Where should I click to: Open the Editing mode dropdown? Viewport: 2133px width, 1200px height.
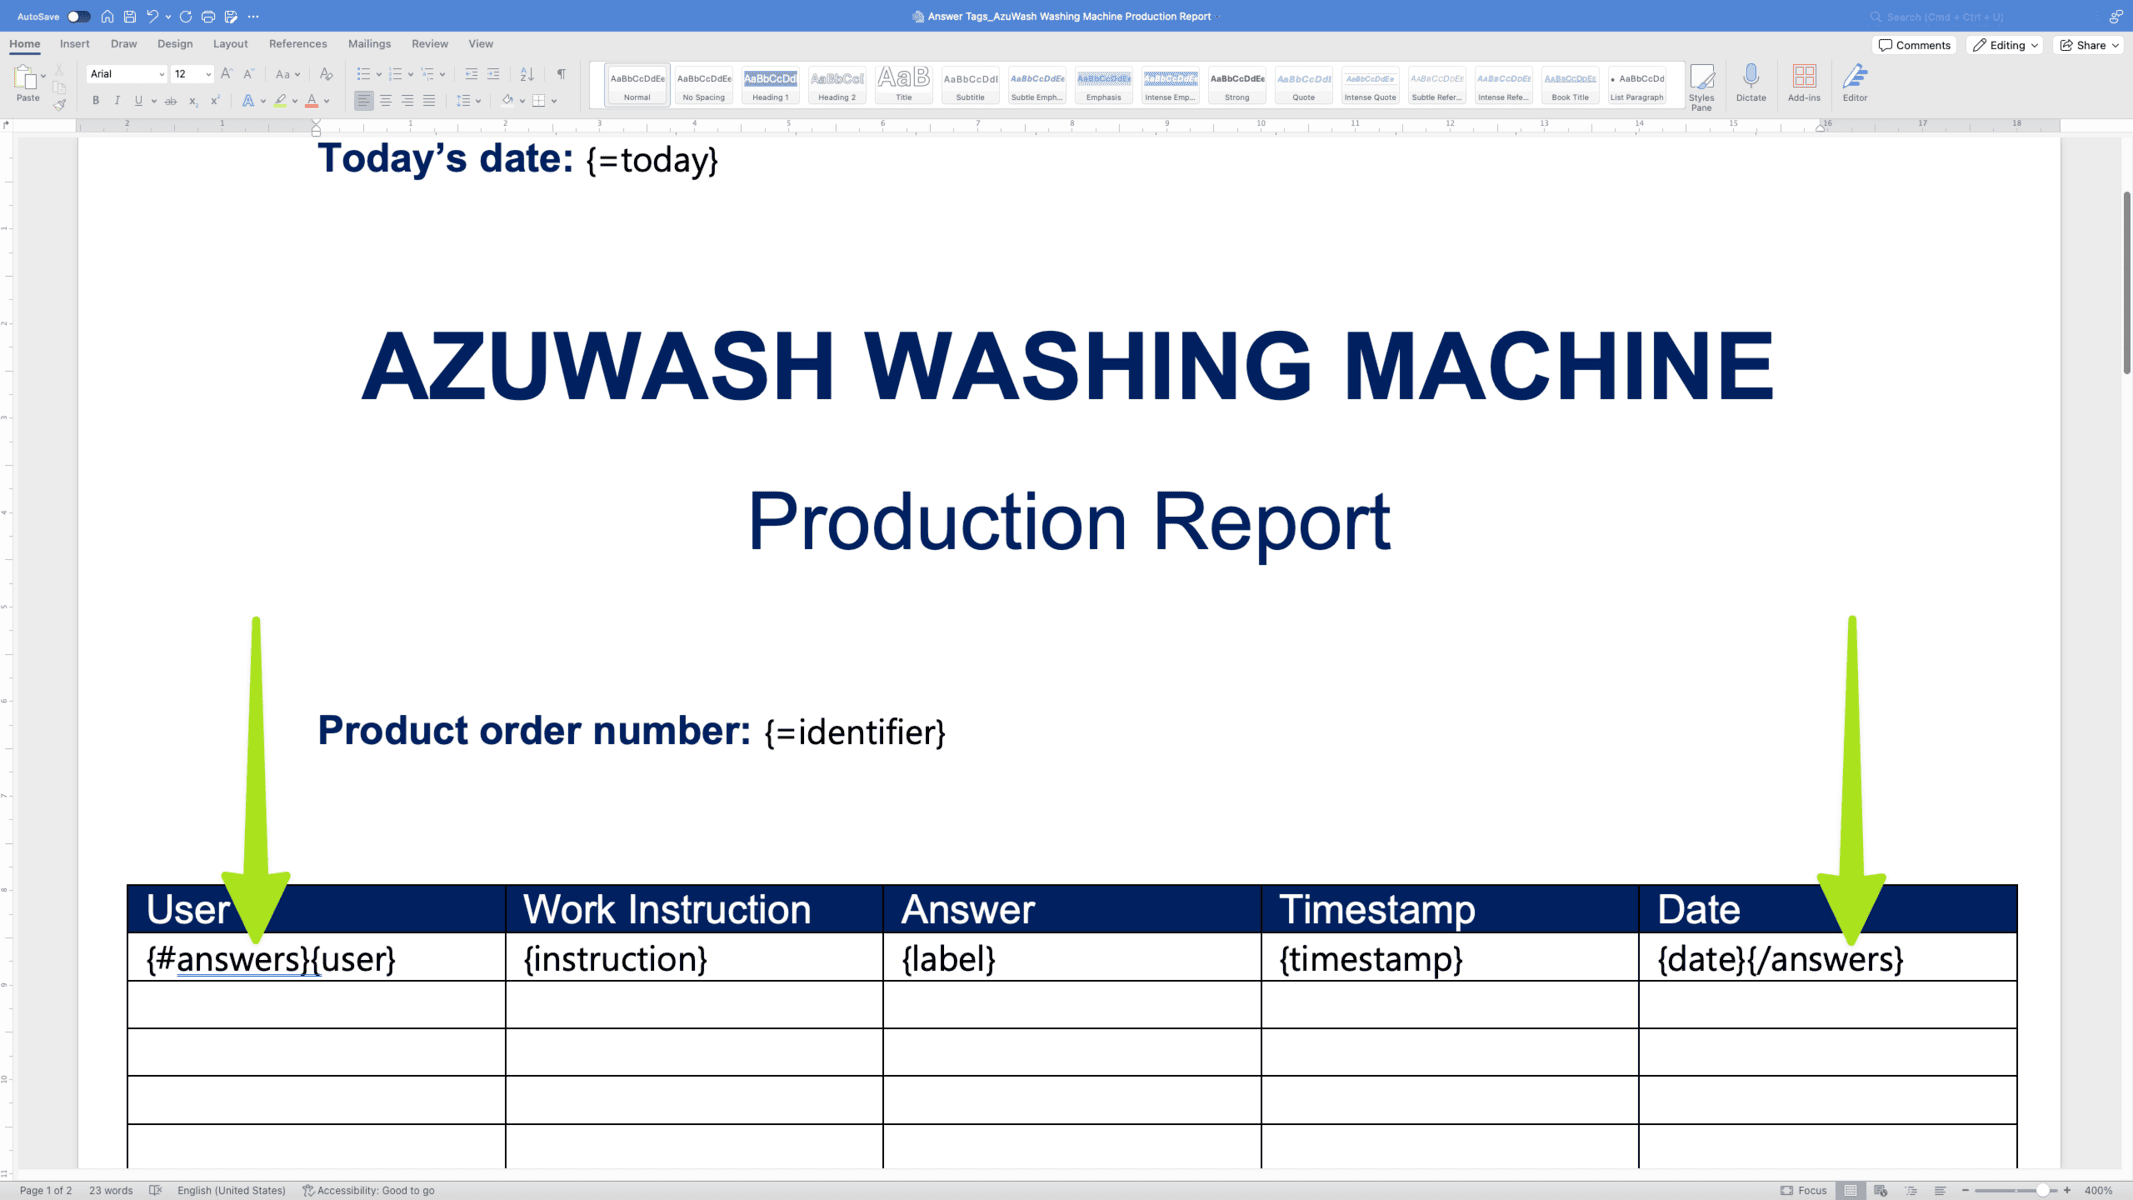tap(2004, 45)
